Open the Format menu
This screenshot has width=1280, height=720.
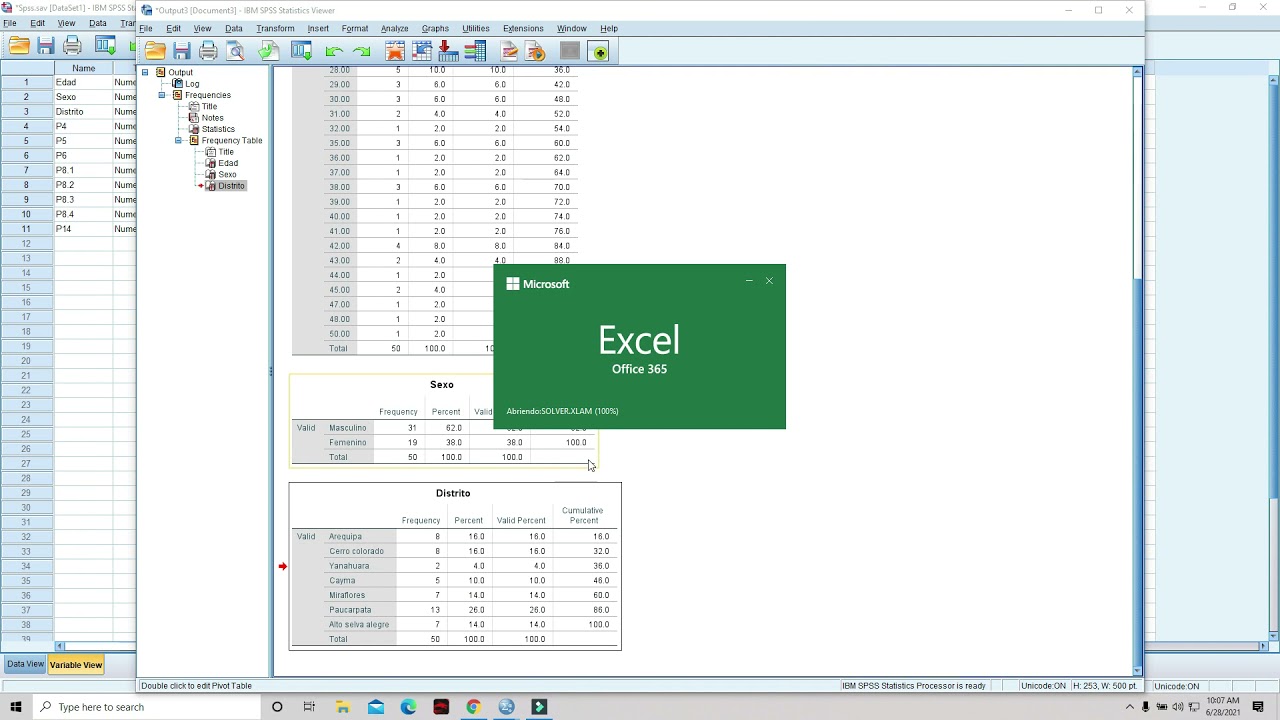355,28
